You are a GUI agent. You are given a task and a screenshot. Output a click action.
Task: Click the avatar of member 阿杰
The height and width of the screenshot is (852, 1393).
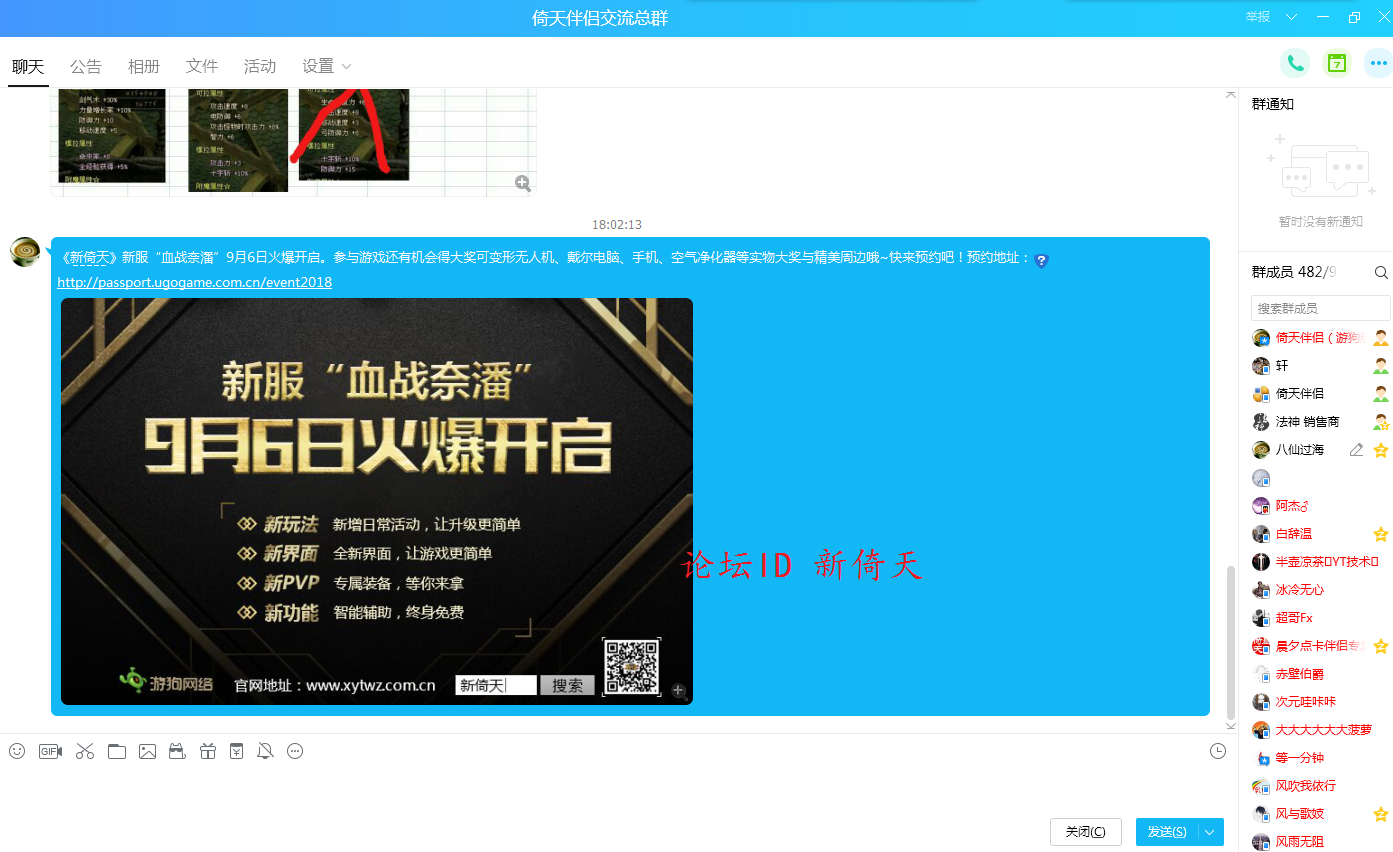(1261, 506)
